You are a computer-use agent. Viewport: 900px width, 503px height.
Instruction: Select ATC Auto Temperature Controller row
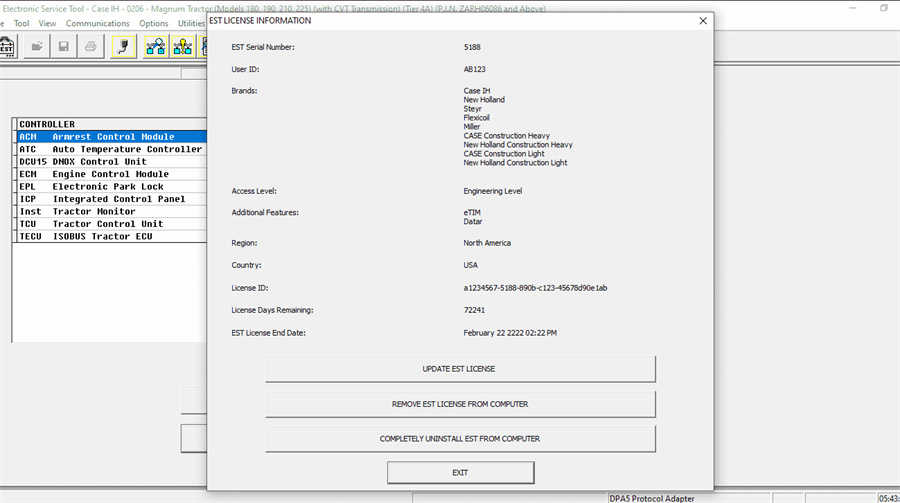pos(111,149)
